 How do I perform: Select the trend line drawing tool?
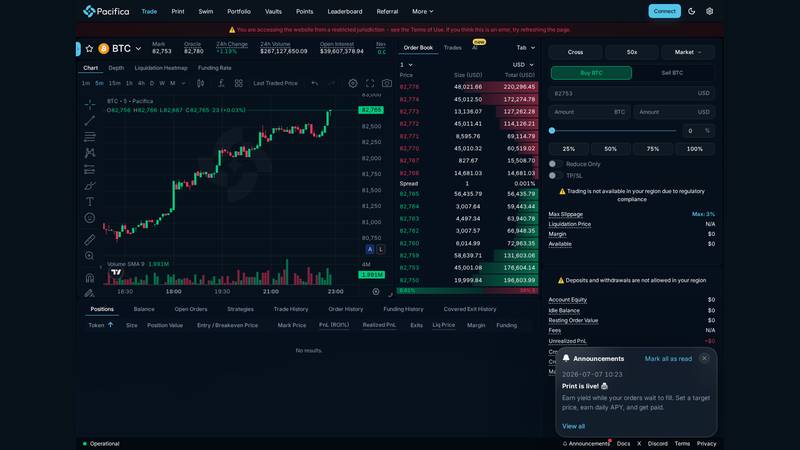click(90, 121)
